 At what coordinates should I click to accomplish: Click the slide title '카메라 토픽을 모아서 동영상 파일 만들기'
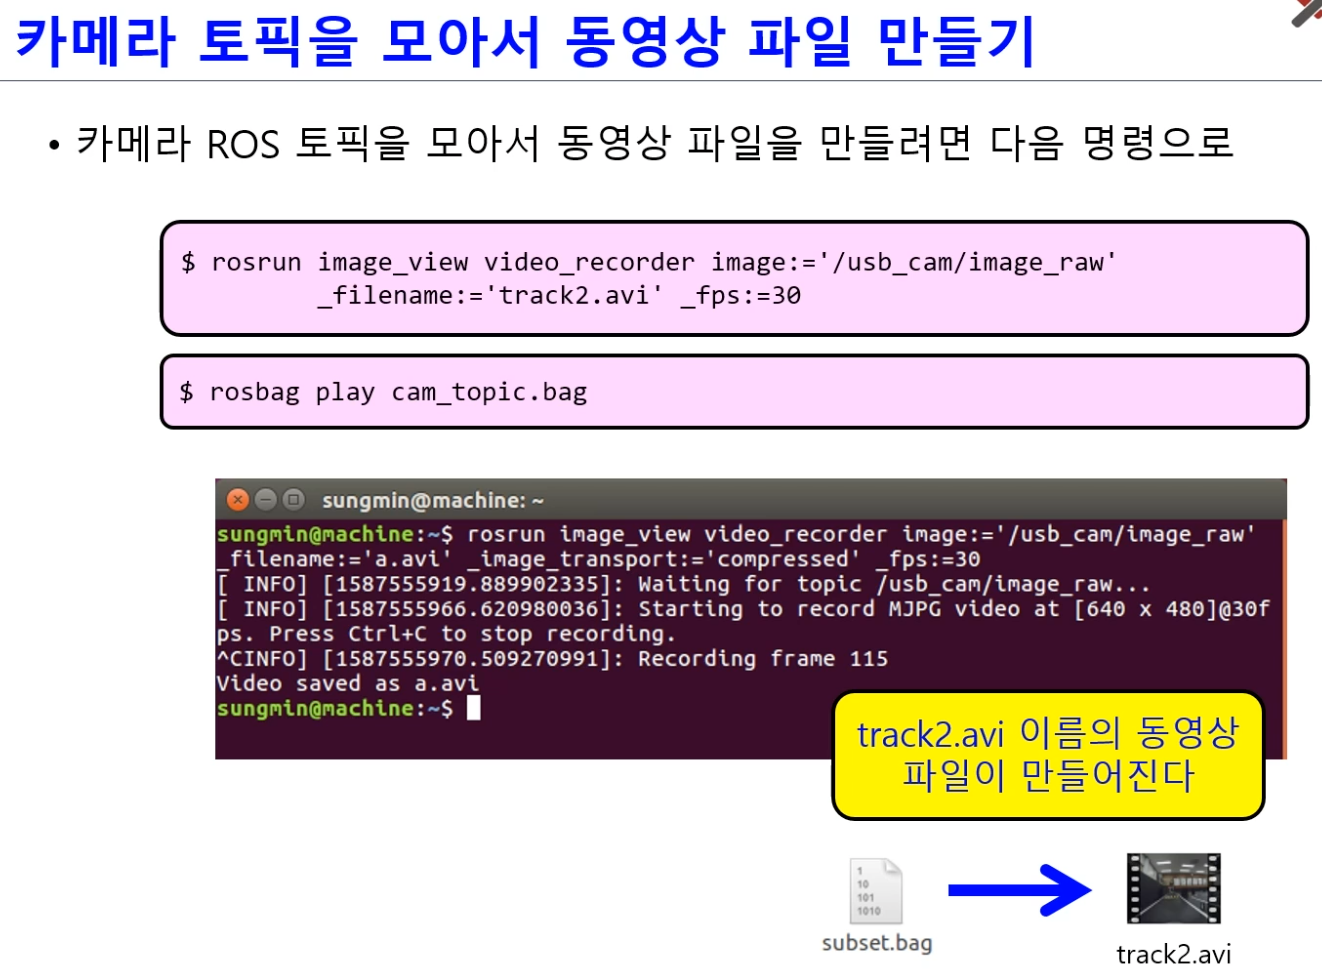point(526,40)
